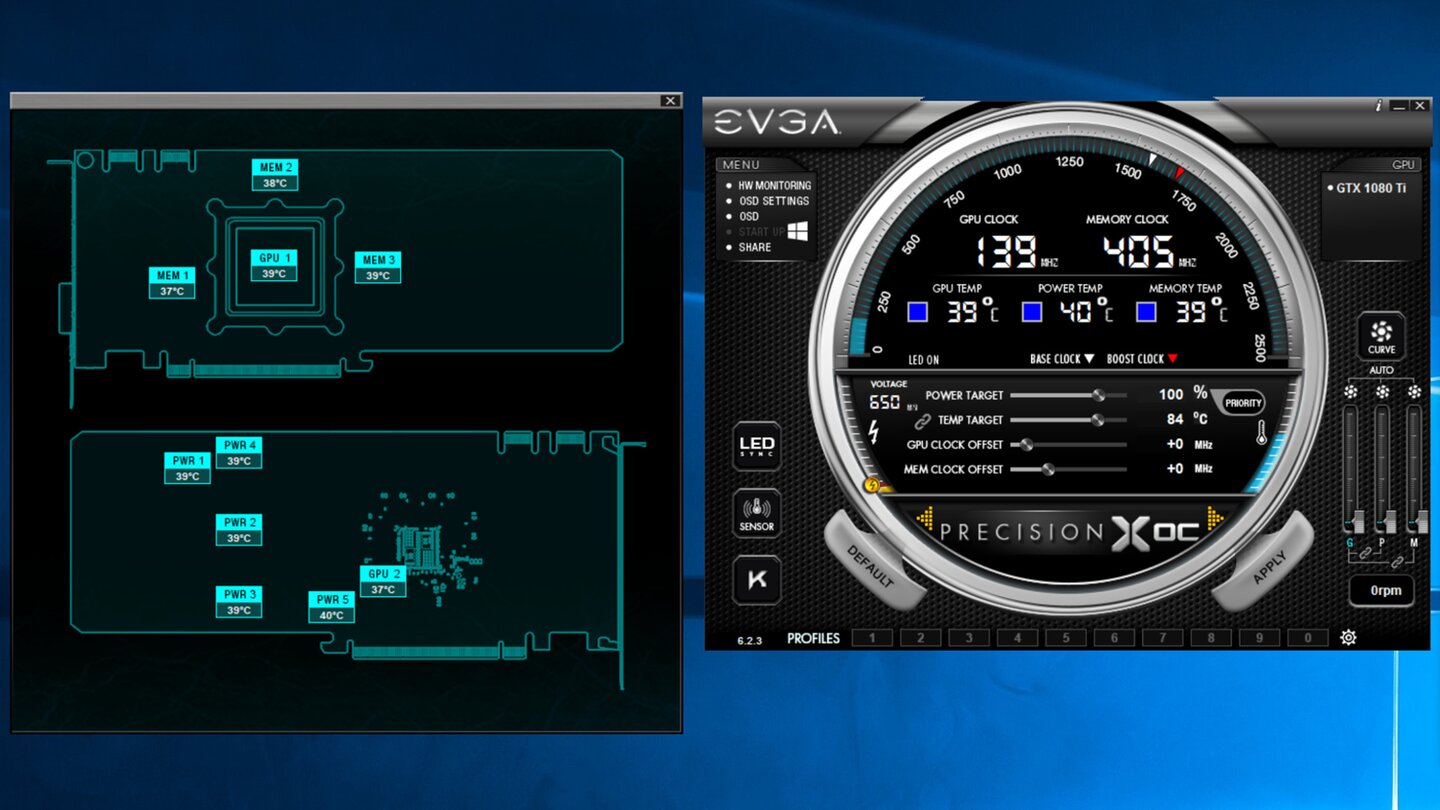Image resolution: width=1440 pixels, height=810 pixels.
Task: Click the GPU 2 sensor label
Action: tap(383, 581)
